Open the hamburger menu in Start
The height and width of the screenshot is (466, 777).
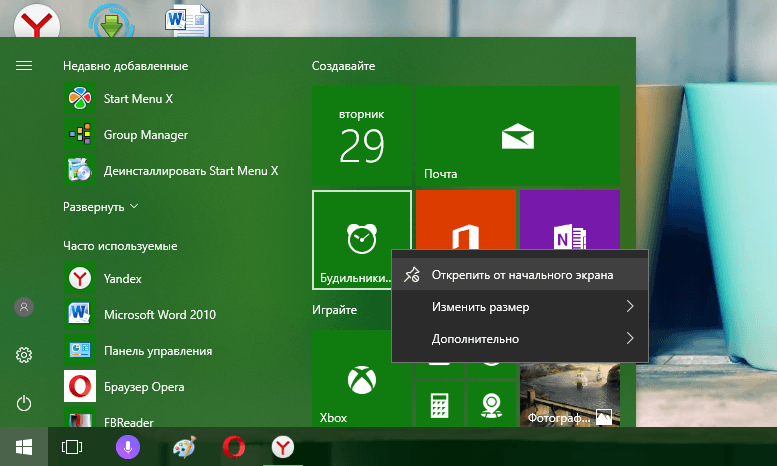pyautogui.click(x=24, y=65)
